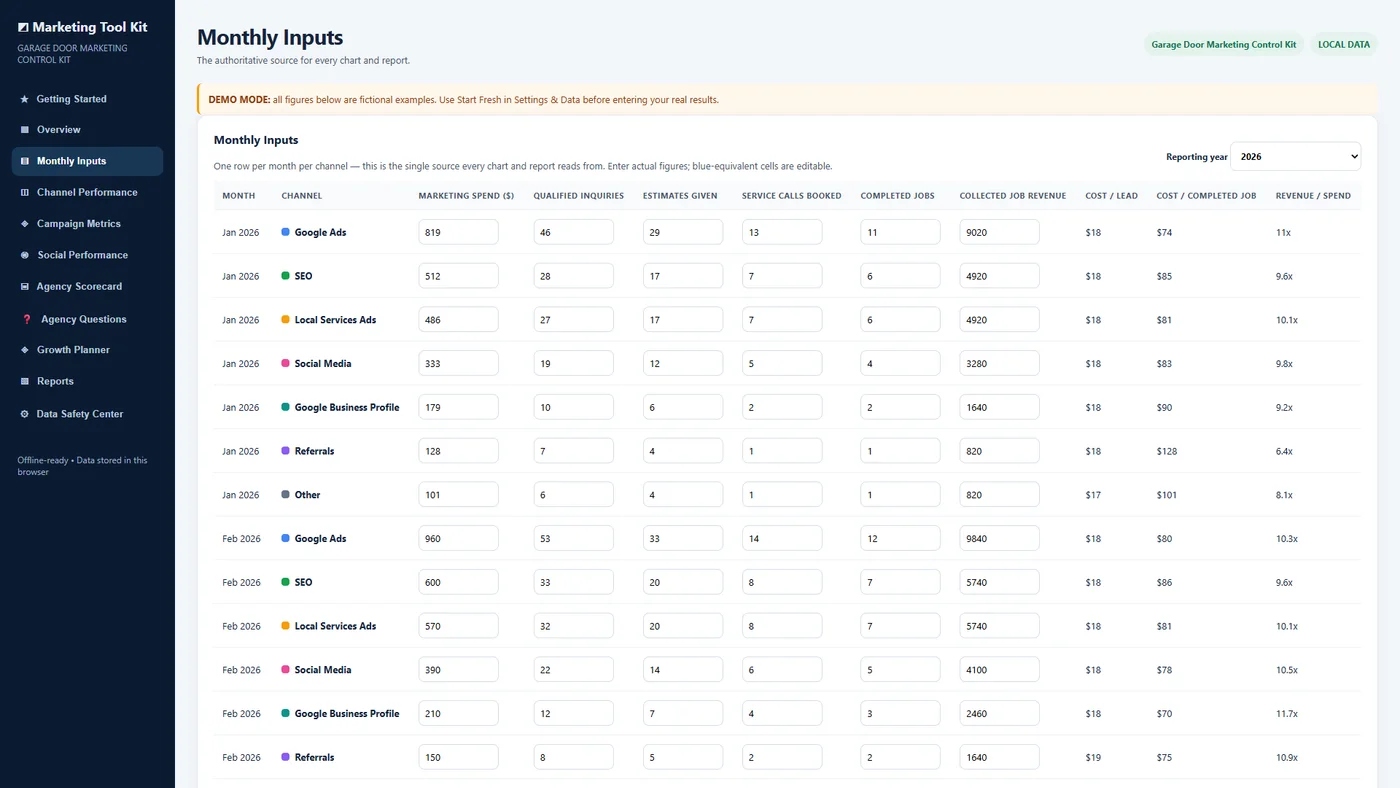Click the Getting Started star icon
This screenshot has width=1400, height=788.
(24, 99)
